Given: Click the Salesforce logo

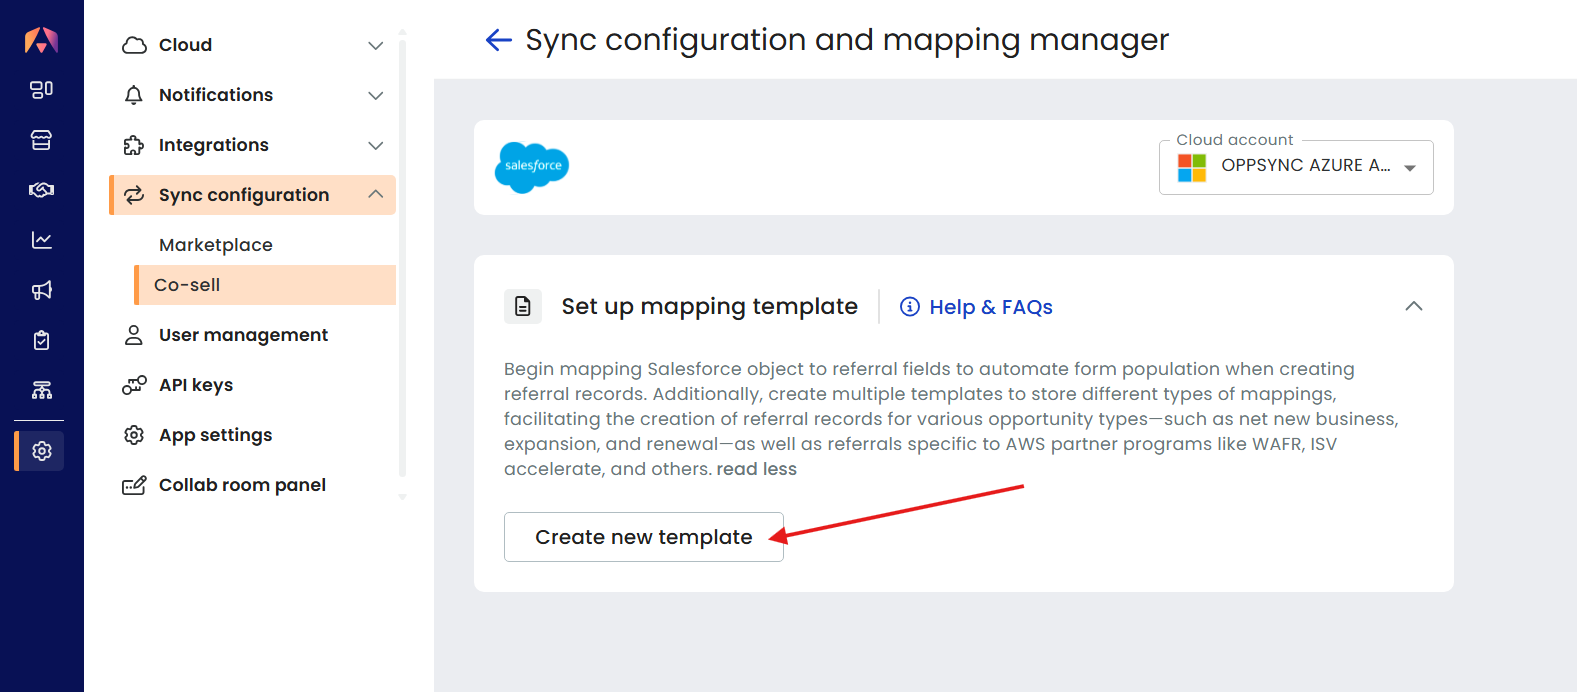Looking at the screenshot, I should pyautogui.click(x=532, y=167).
